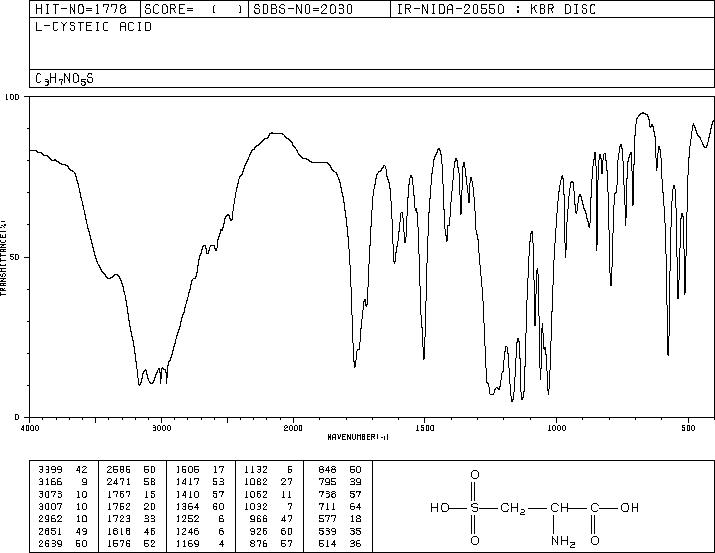715x553 pixels.
Task: Select the 3399 peak table entry
Action: click(x=62, y=469)
